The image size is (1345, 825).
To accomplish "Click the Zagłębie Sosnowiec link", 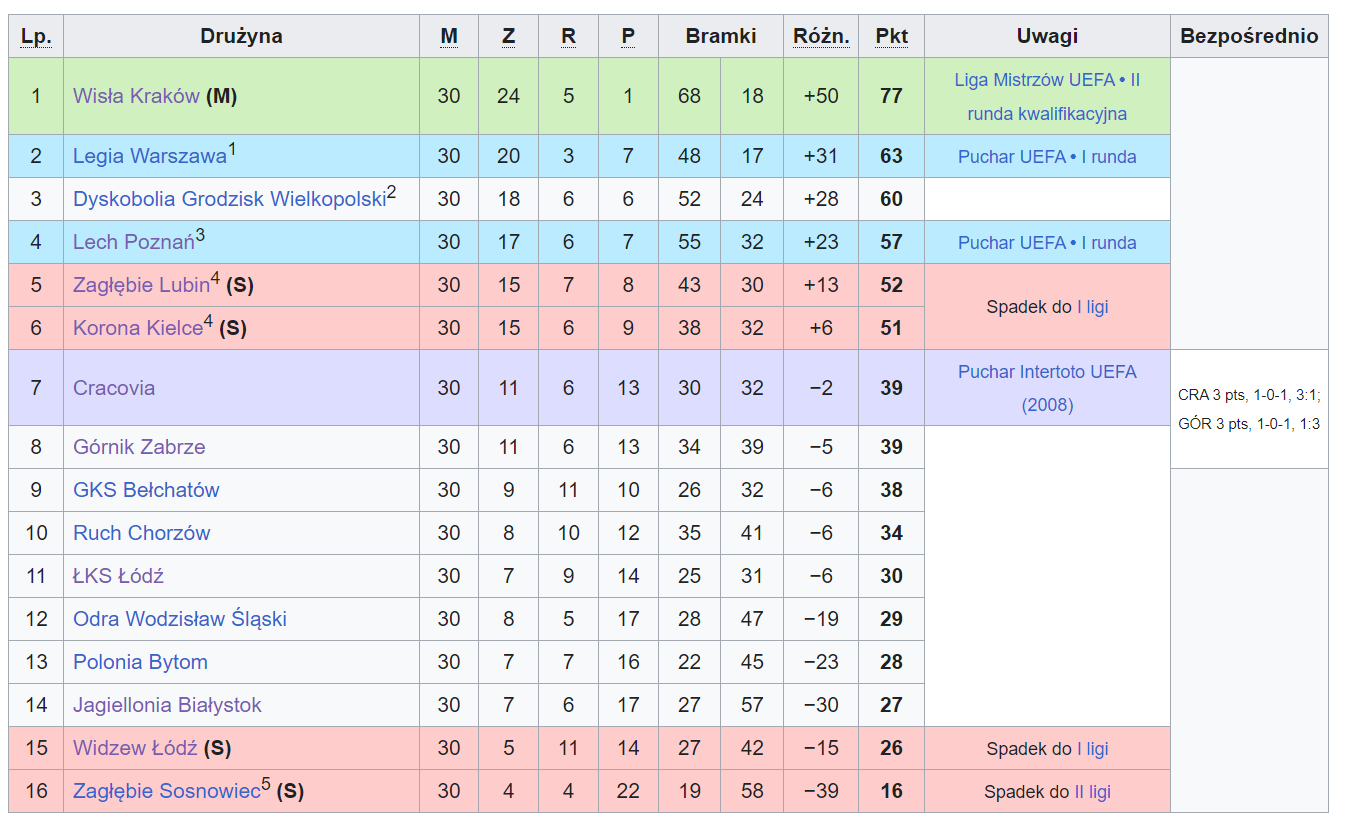I will pyautogui.click(x=166, y=792).
